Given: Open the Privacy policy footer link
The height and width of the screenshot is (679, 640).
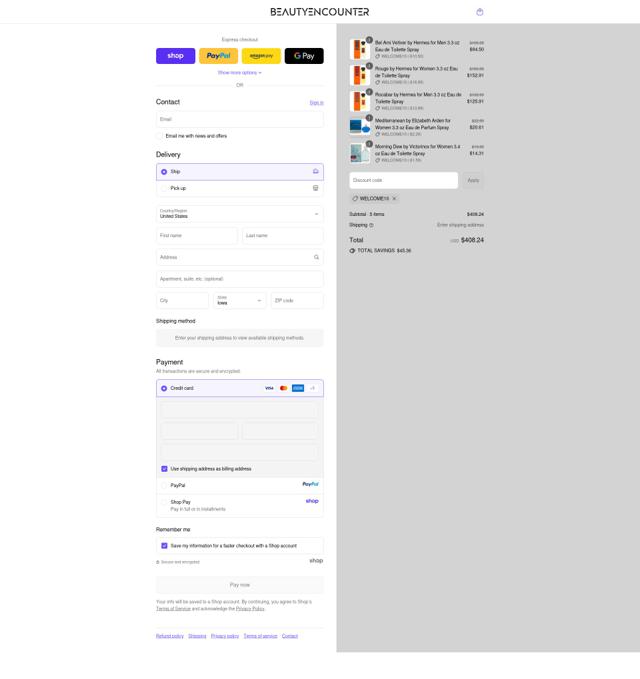Looking at the screenshot, I should click(x=225, y=636).
